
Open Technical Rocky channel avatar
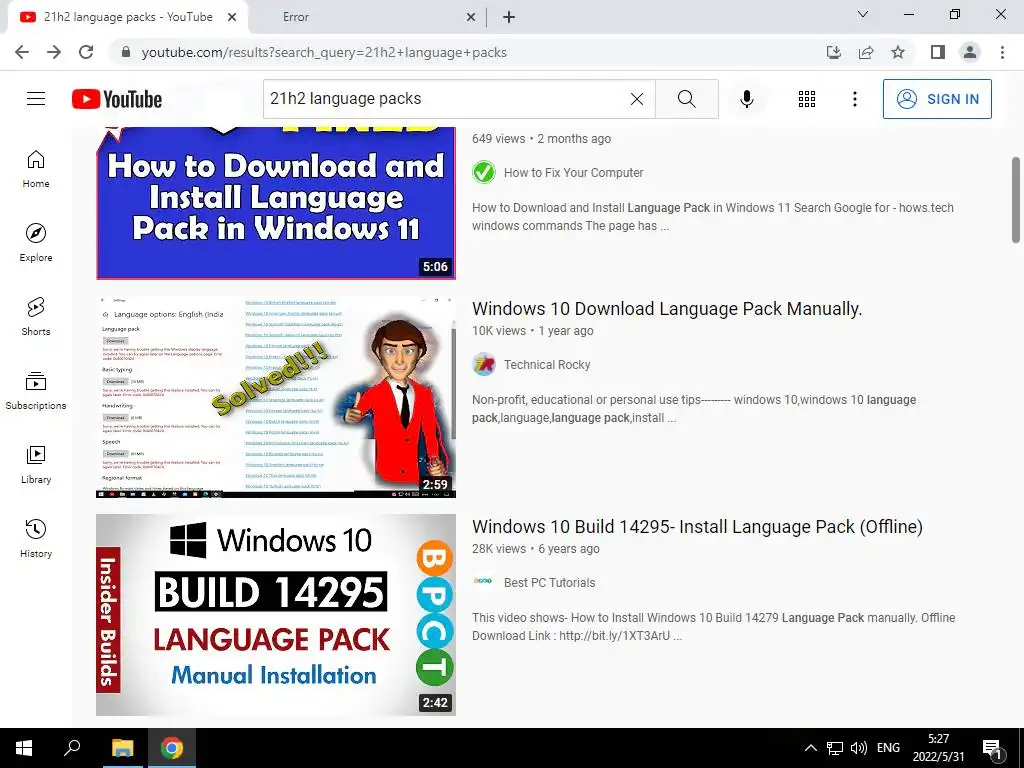484,364
